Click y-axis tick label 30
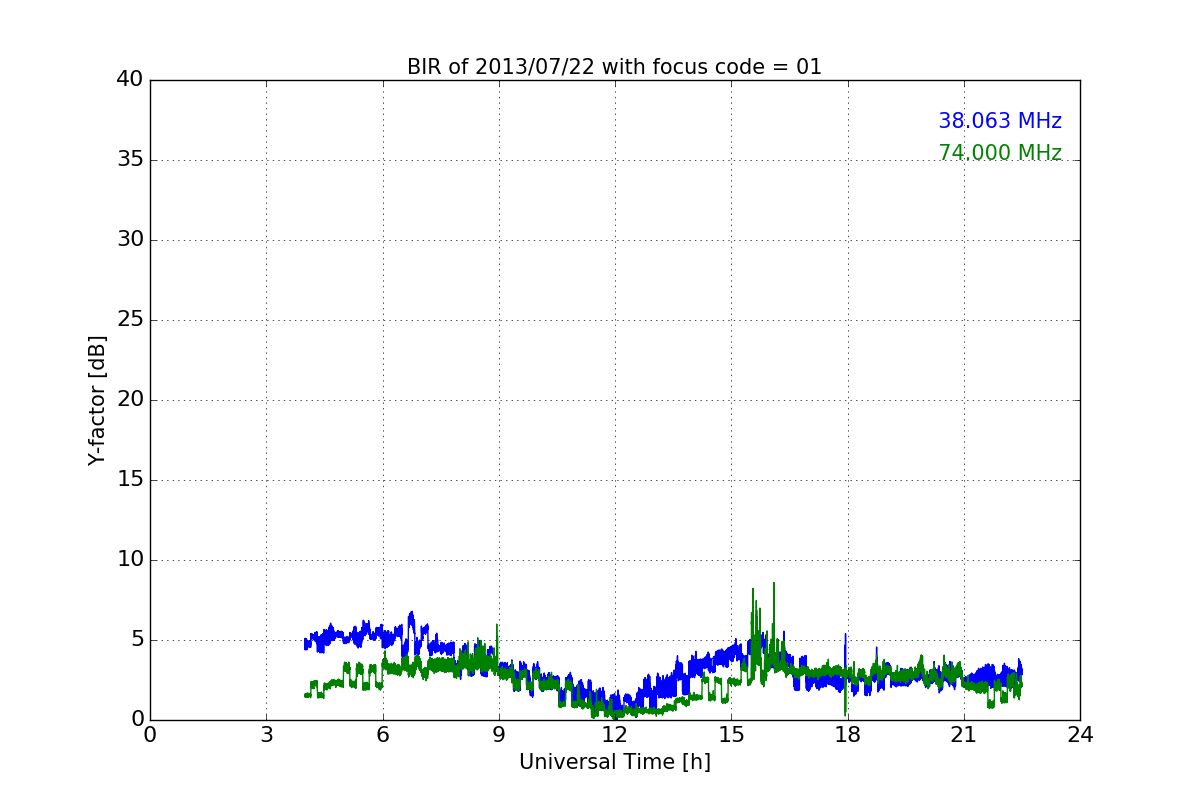The image size is (1200, 800). [x=130, y=240]
